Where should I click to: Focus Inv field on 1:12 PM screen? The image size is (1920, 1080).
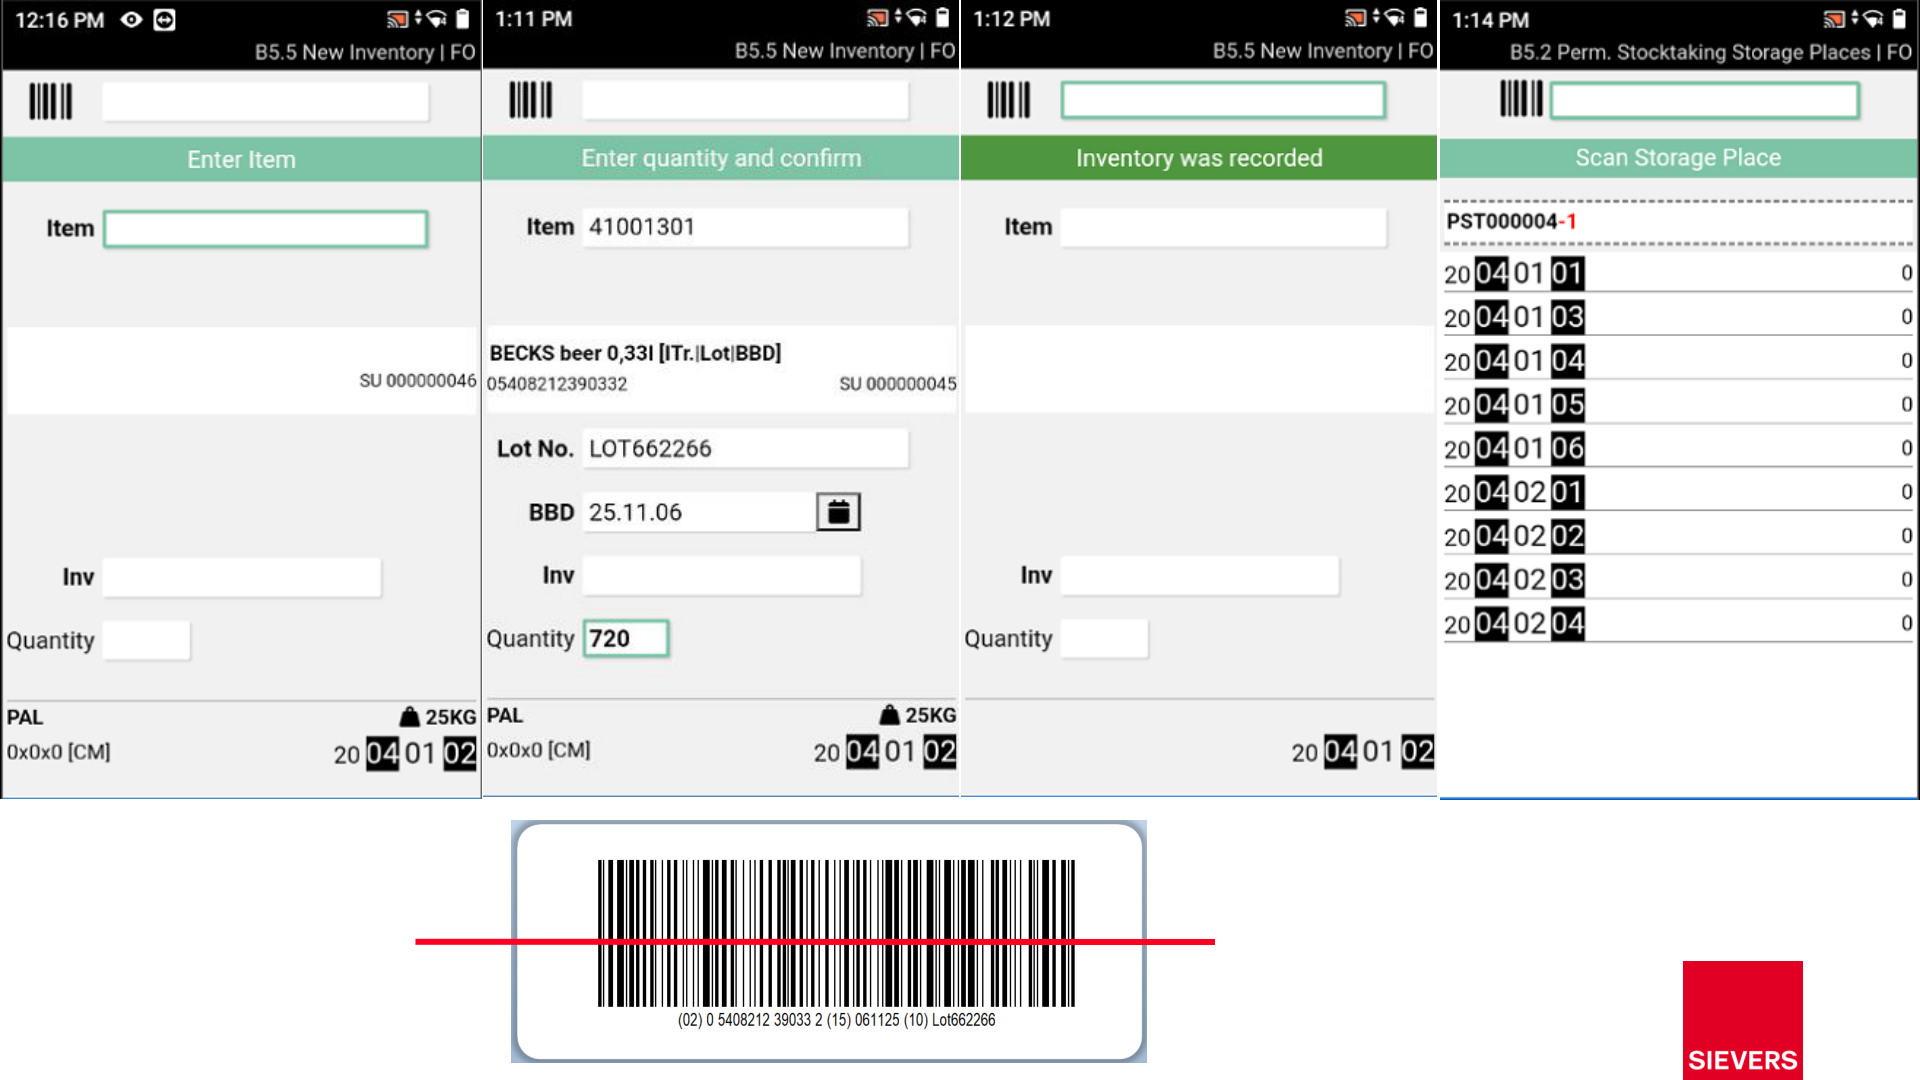(x=1199, y=575)
